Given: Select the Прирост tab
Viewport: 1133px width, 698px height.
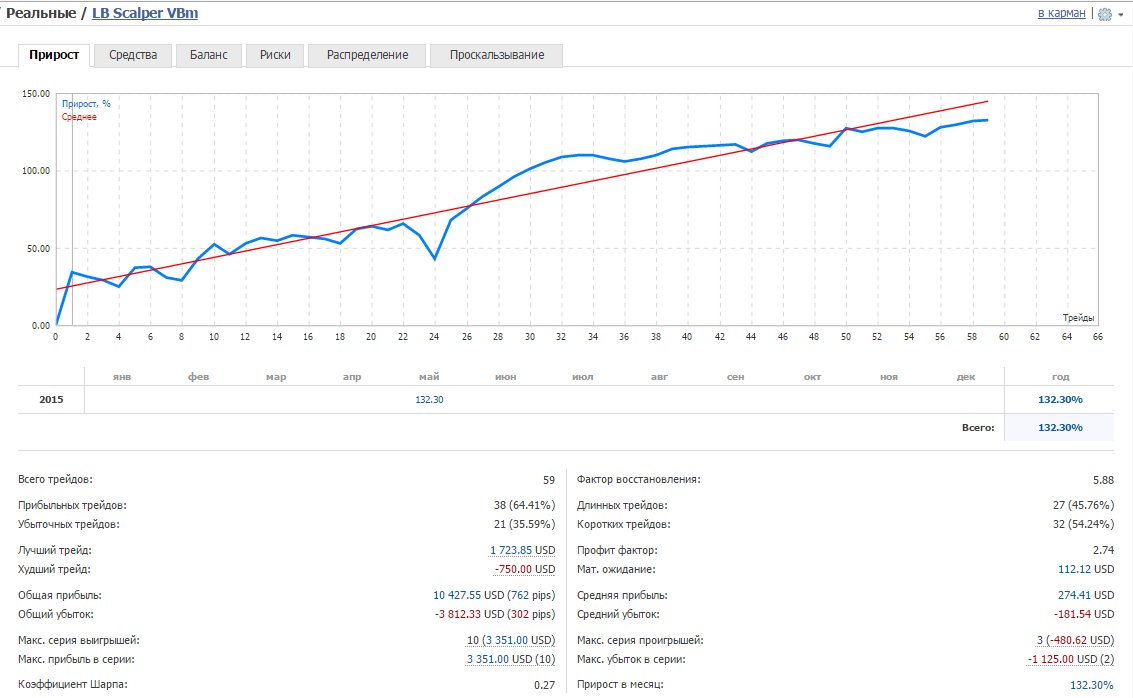Looking at the screenshot, I should [54, 55].
